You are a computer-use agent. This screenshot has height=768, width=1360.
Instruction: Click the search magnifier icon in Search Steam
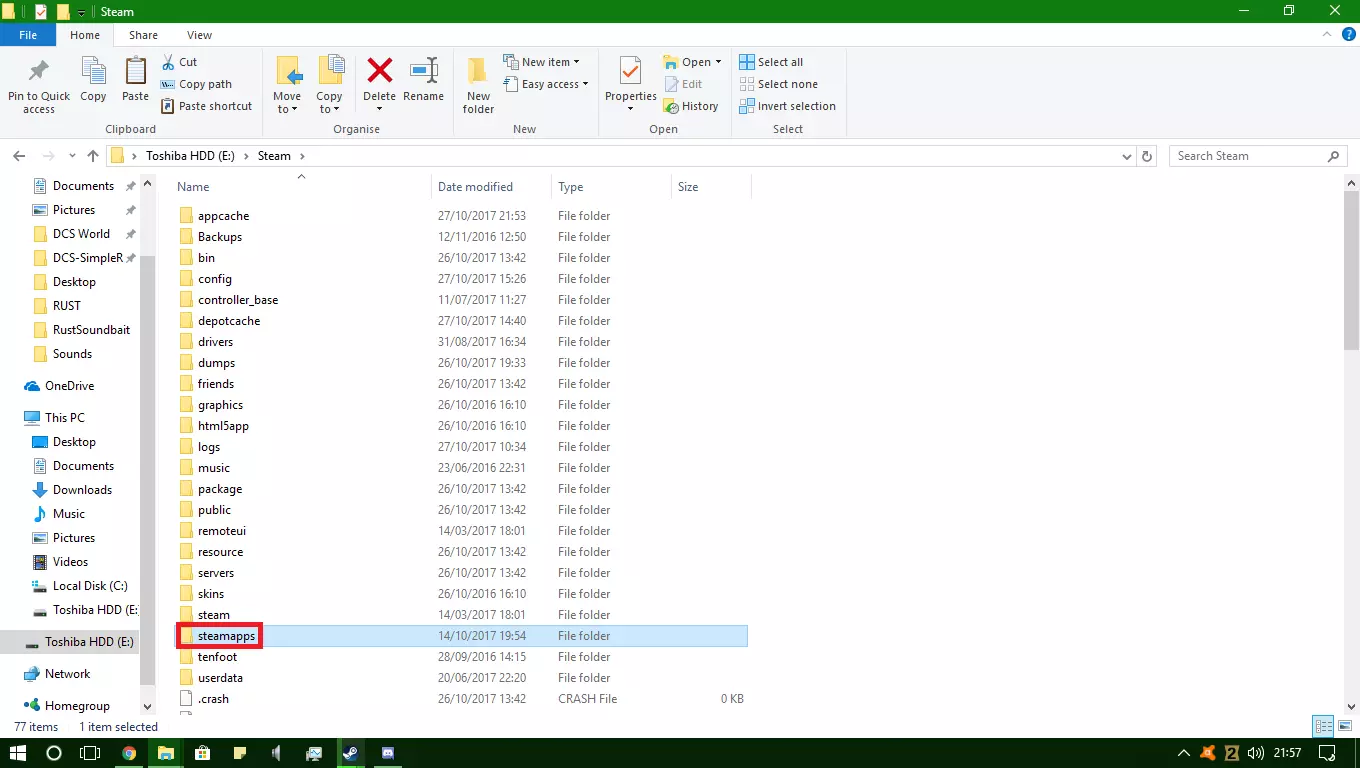coord(1333,156)
